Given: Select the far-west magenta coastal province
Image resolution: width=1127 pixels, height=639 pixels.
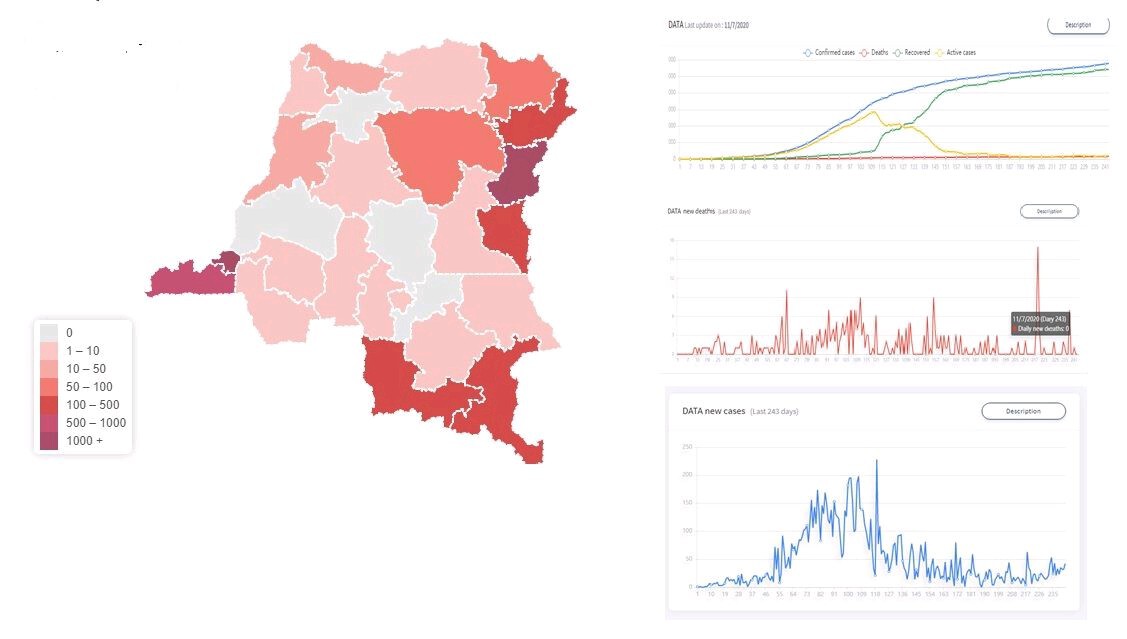Looking at the screenshot, I should click(185, 279).
